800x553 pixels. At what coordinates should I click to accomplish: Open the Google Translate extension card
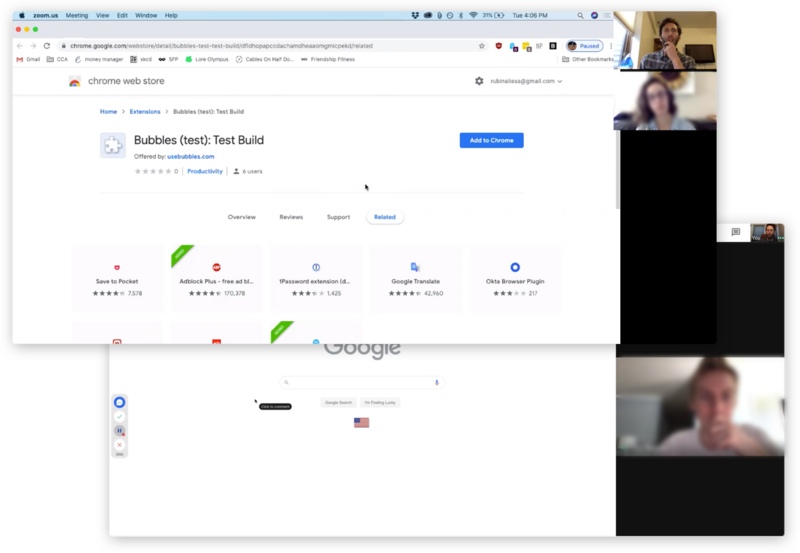(416, 279)
